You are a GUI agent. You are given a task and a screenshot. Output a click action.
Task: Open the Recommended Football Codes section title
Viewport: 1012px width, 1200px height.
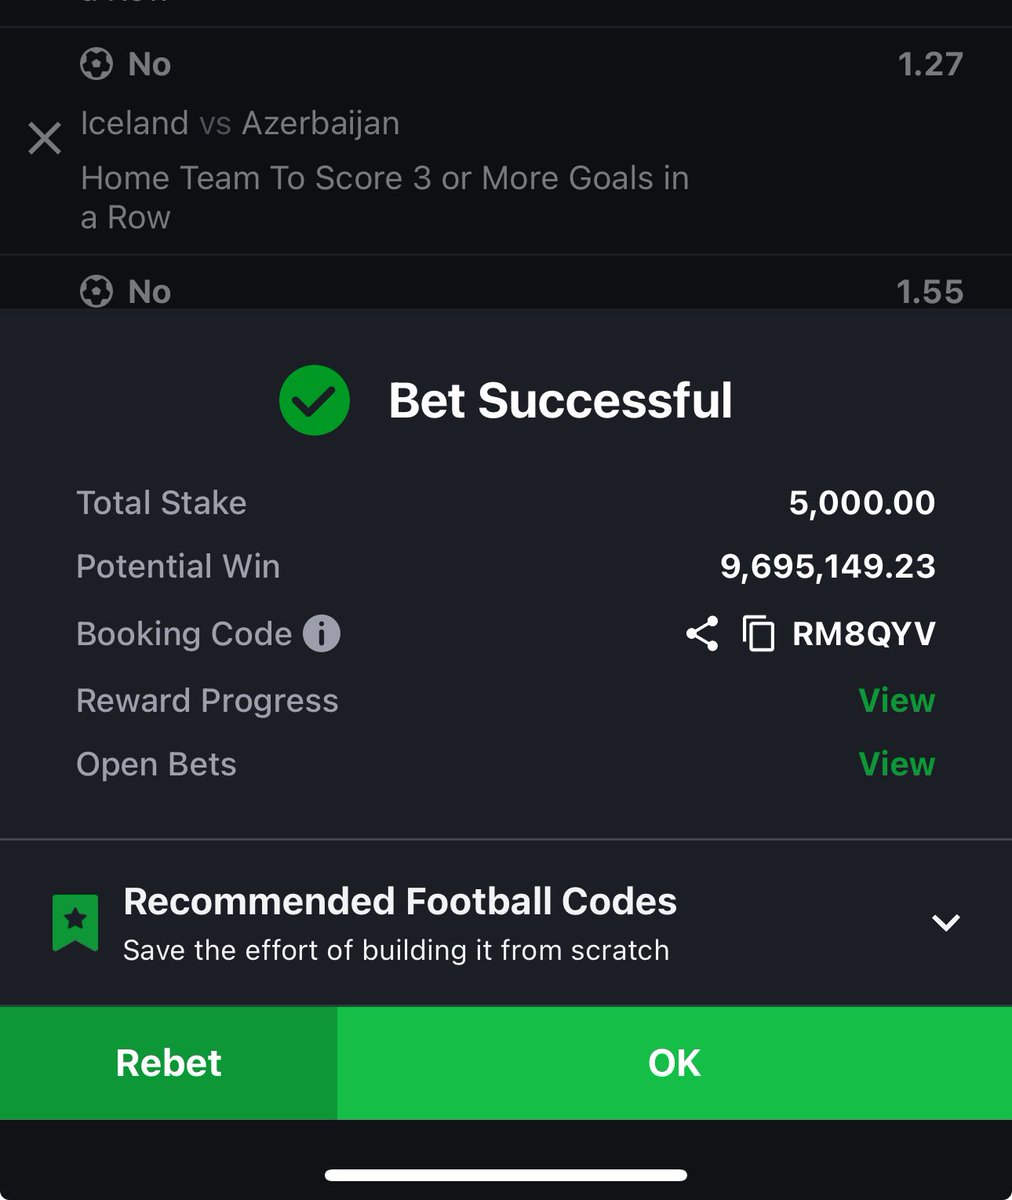400,901
